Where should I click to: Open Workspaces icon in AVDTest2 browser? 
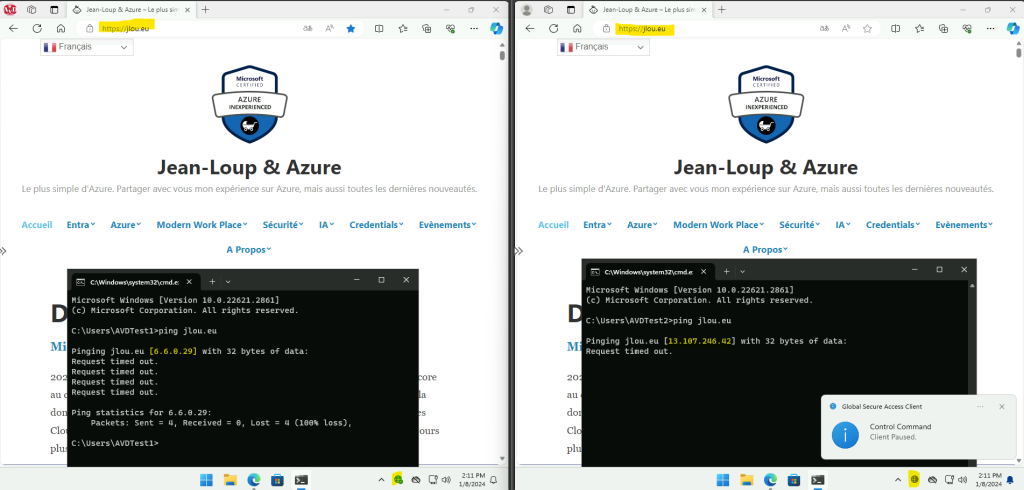click(549, 9)
